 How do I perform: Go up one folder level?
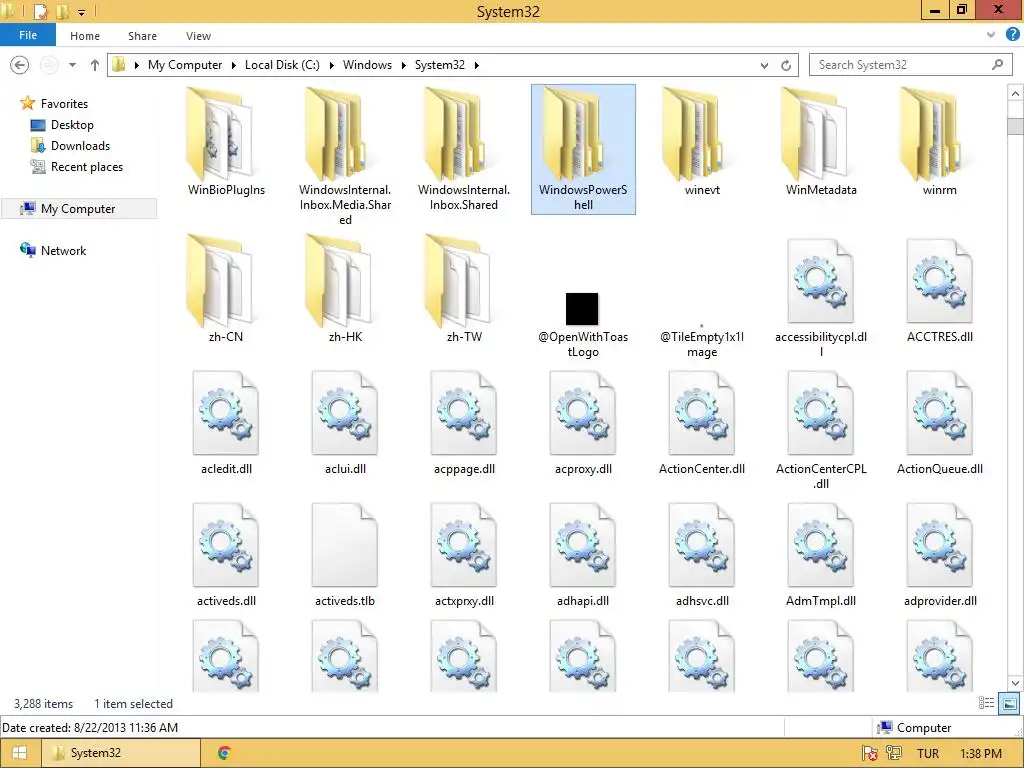coord(95,65)
